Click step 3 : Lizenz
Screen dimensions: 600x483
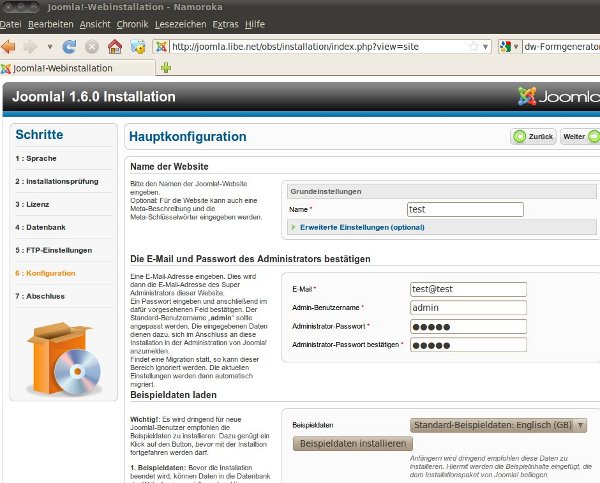[32, 204]
